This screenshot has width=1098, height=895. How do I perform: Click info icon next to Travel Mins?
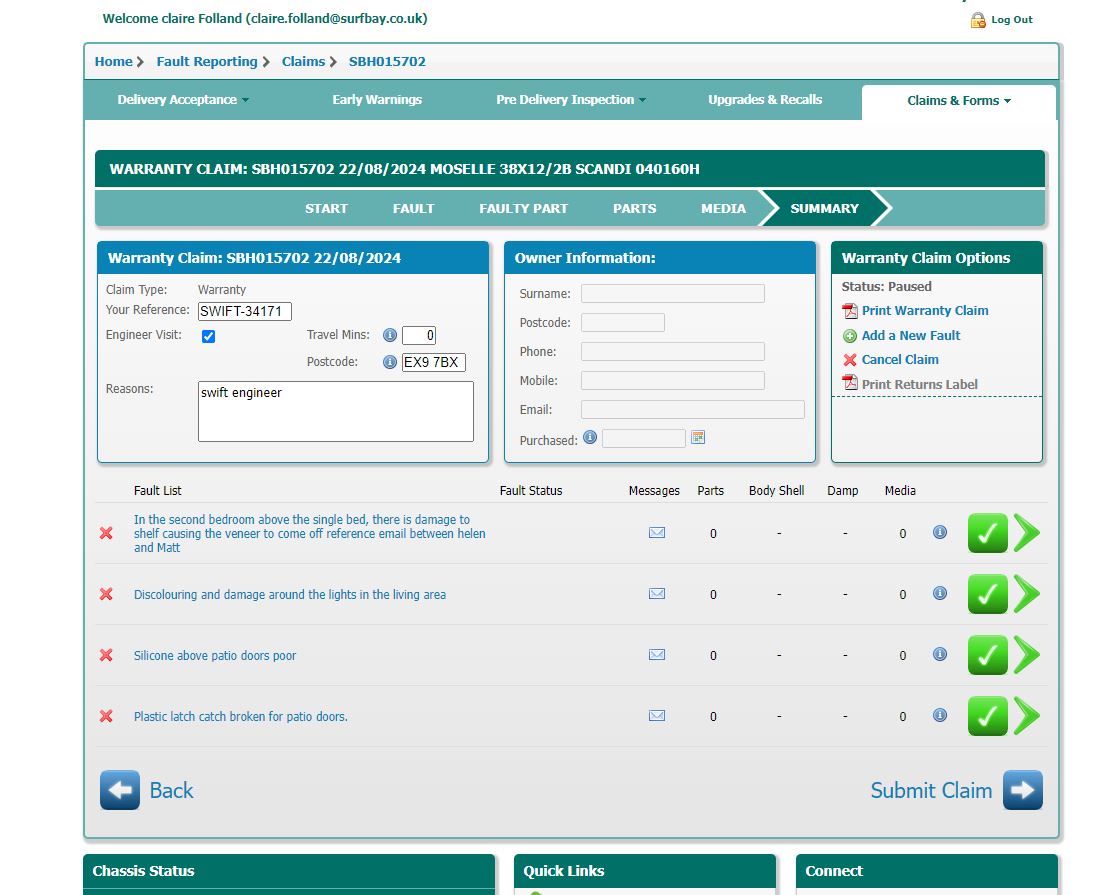pos(390,335)
